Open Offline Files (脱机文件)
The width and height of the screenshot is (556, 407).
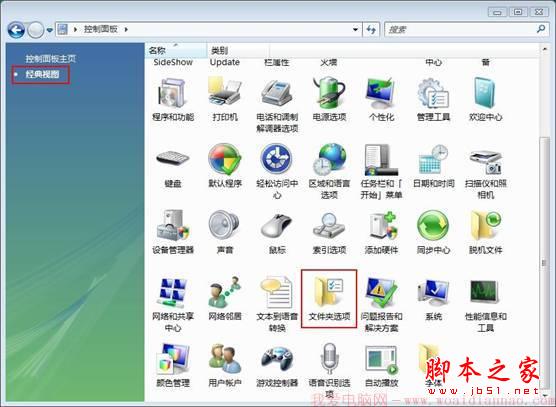point(485,233)
